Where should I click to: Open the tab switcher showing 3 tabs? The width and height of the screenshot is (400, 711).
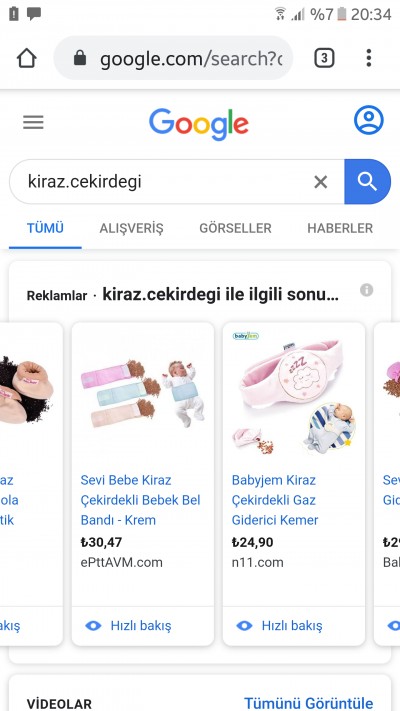click(x=324, y=58)
